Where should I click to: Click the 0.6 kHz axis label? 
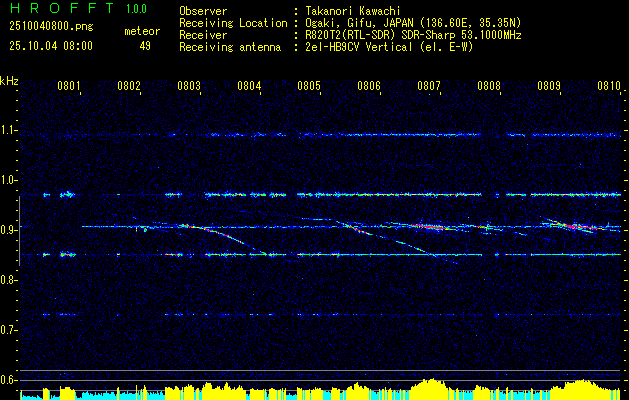[8, 380]
